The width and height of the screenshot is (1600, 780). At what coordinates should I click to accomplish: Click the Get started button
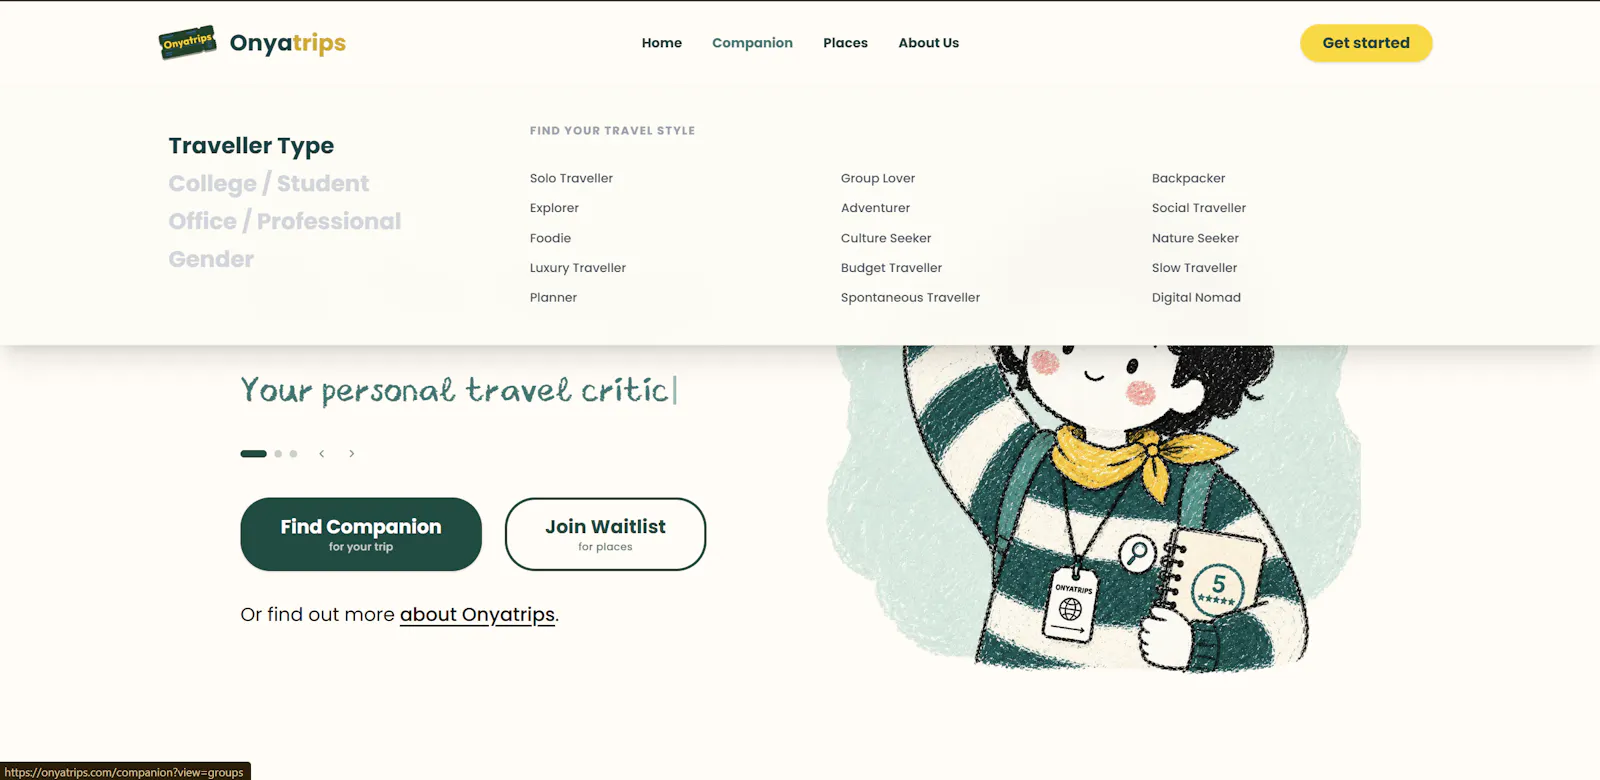1366,43
